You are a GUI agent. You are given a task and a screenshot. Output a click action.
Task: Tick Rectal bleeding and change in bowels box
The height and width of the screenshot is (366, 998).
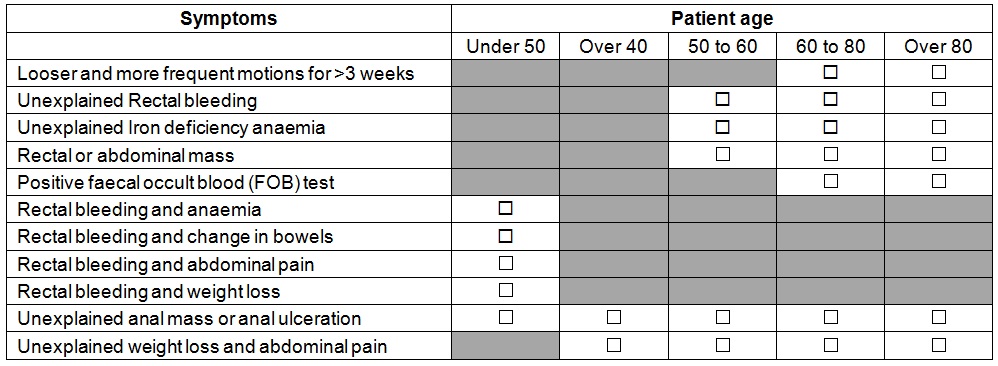(505, 236)
